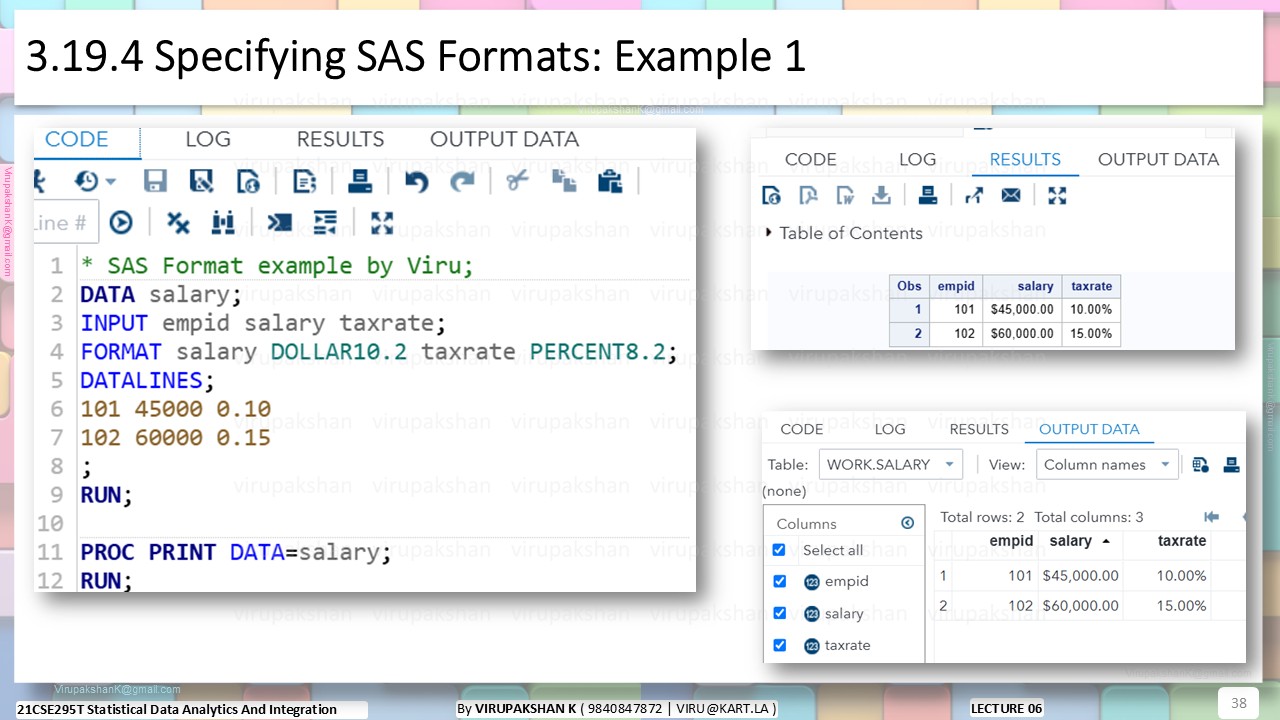Viewport: 1280px width, 720px height.
Task: Click the Save program disk icon
Action: point(155,181)
